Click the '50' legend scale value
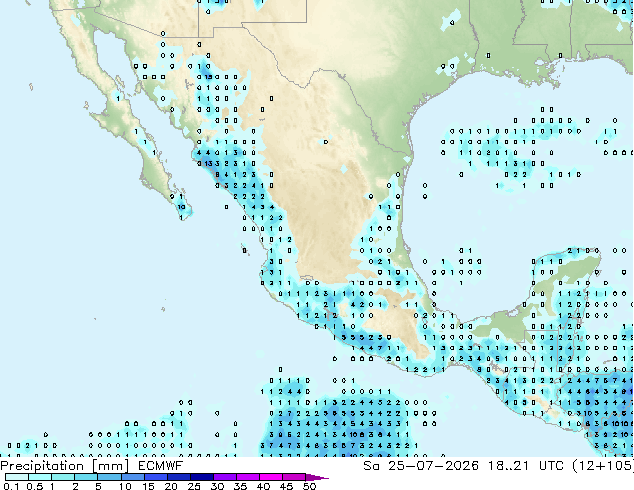Viewport: 634px width, 490px height. click(309, 486)
